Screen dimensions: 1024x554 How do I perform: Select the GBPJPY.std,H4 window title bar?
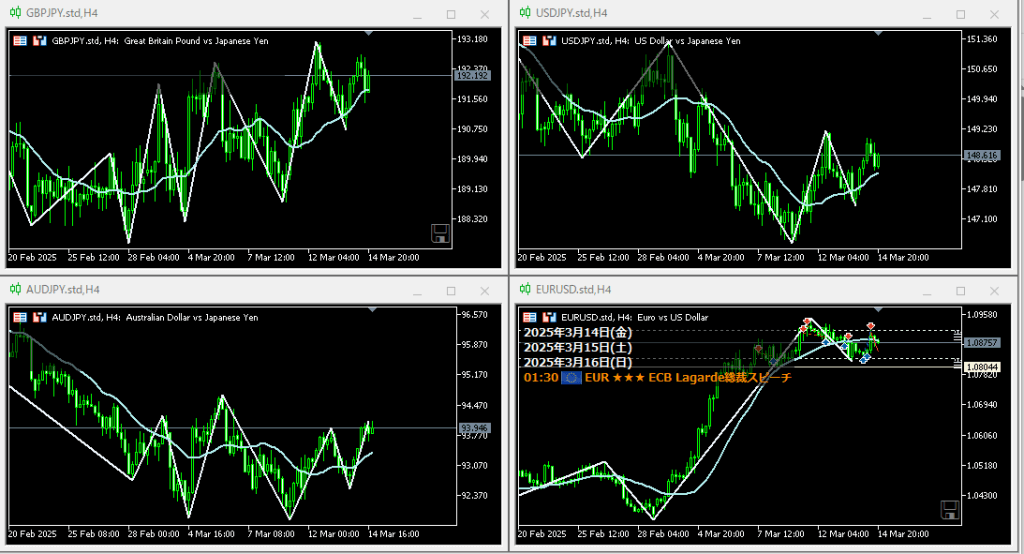point(200,14)
